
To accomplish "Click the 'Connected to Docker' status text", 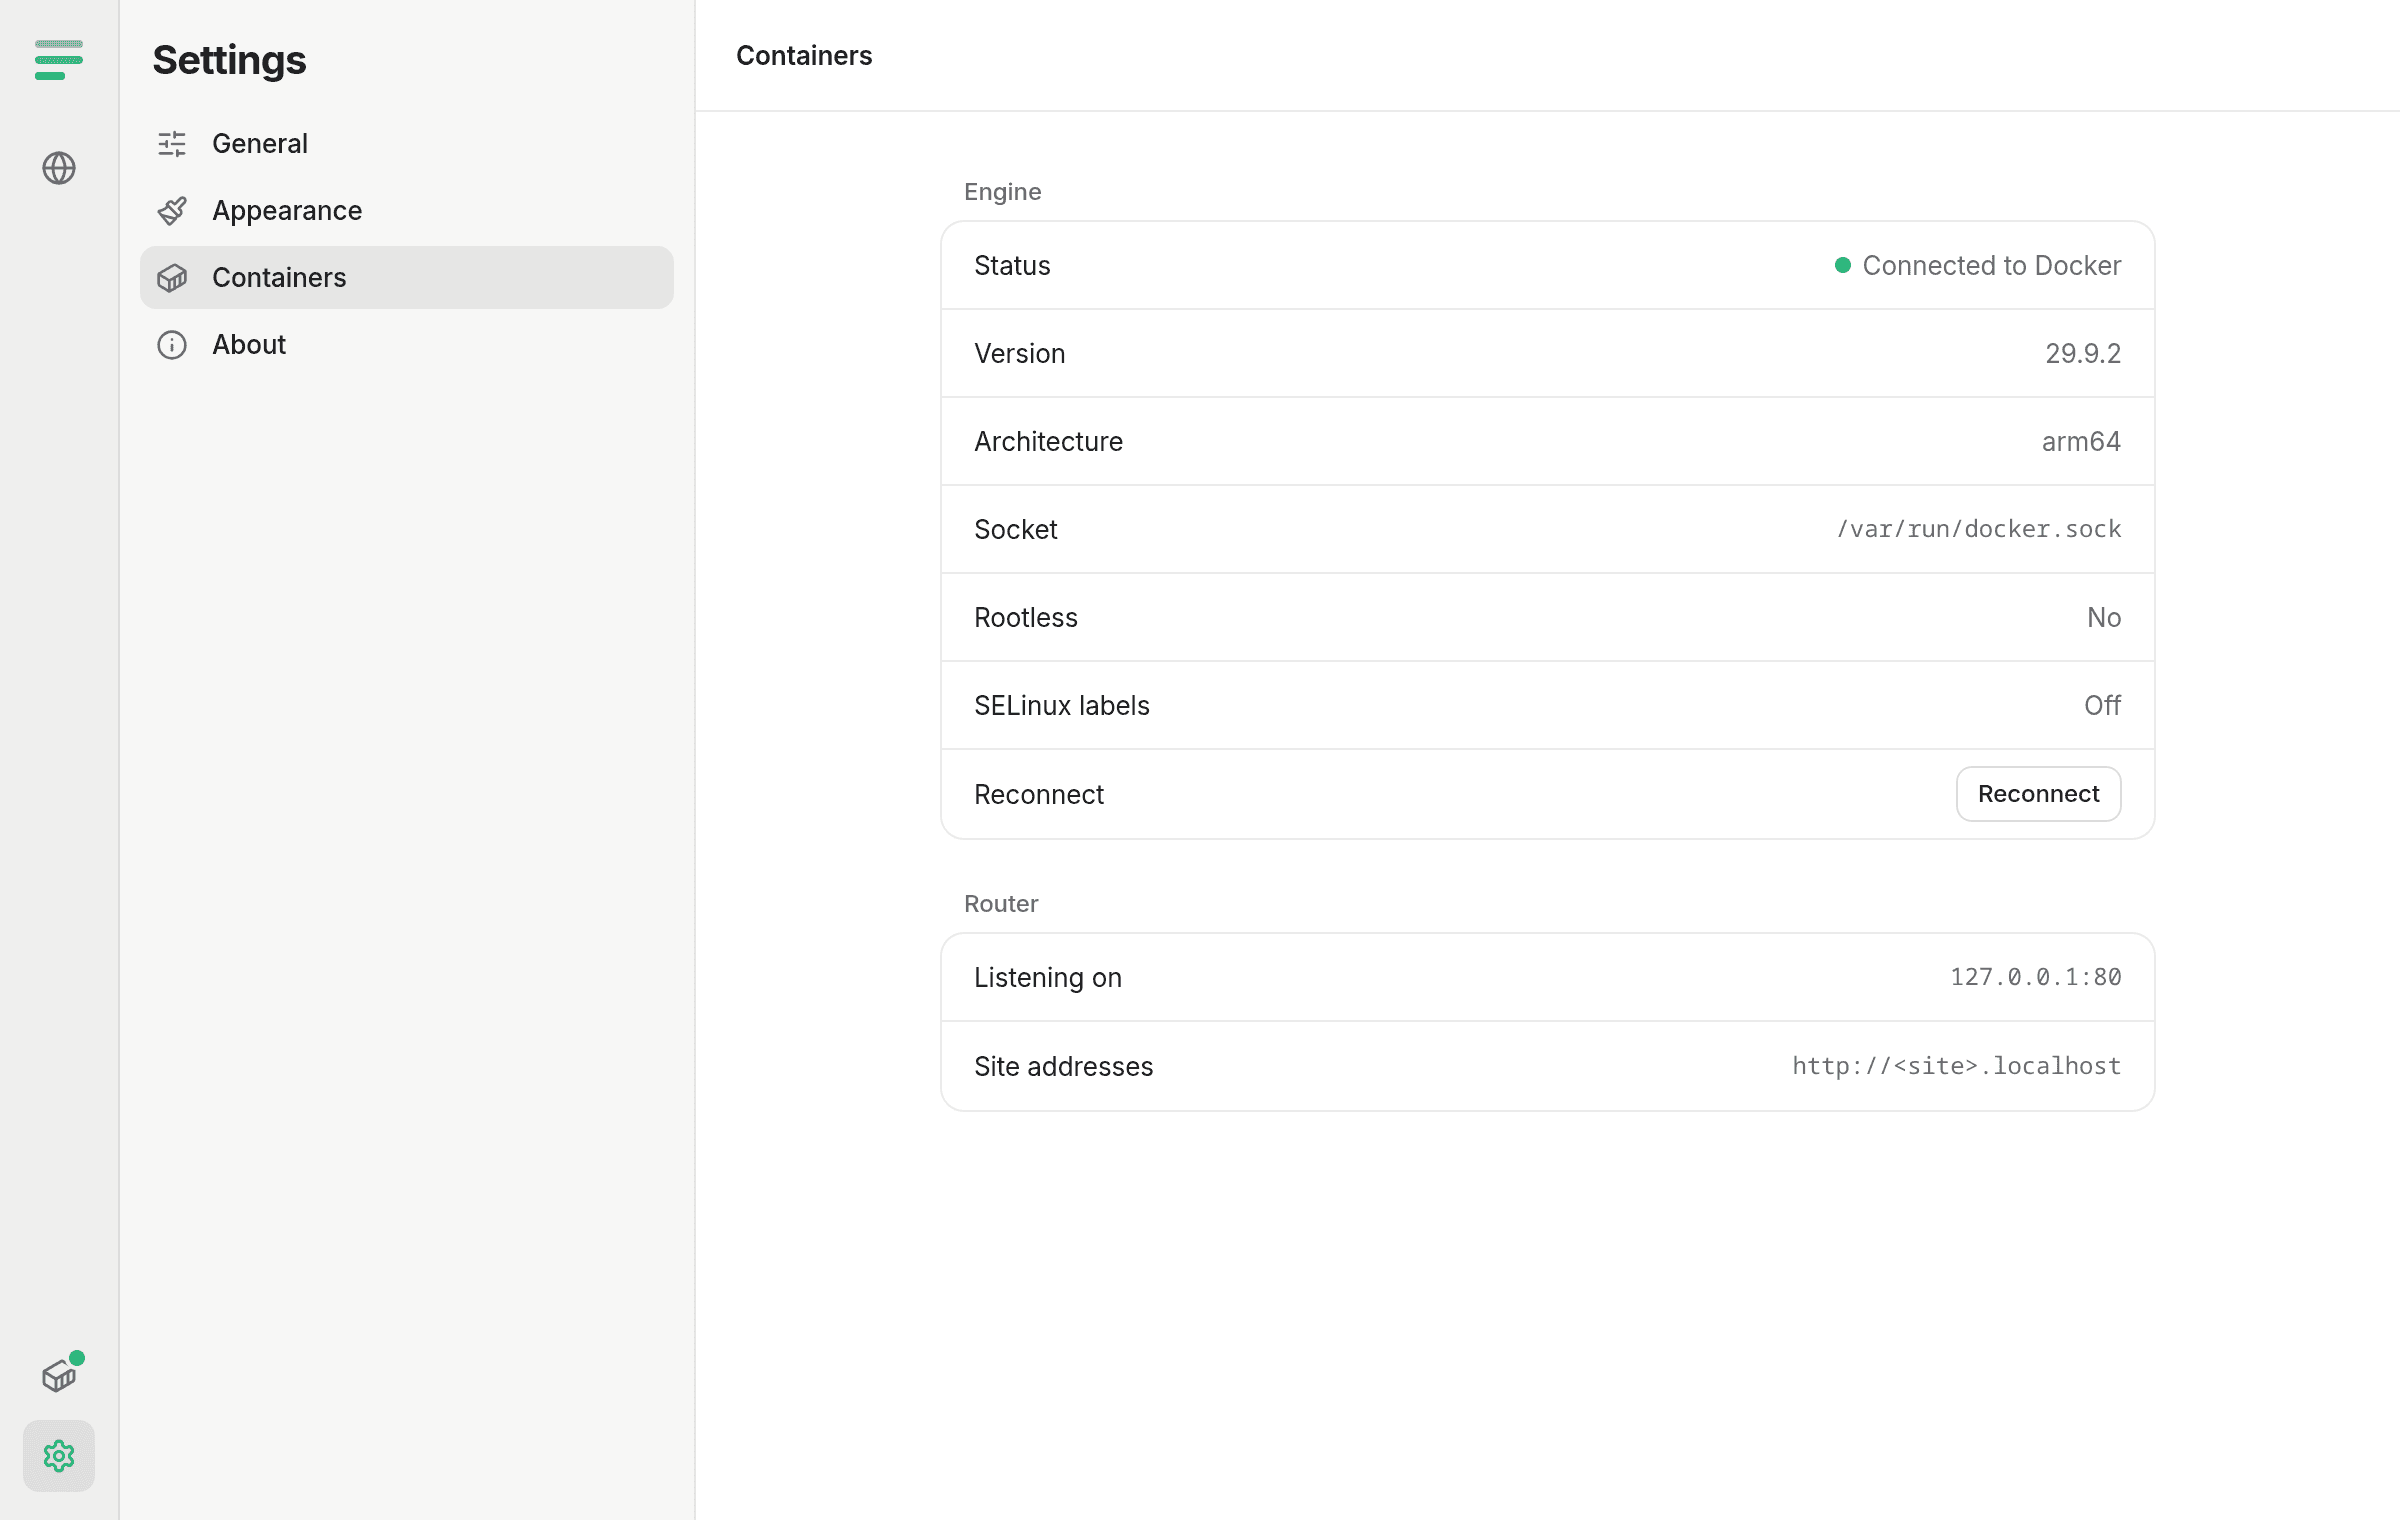I will [1991, 266].
